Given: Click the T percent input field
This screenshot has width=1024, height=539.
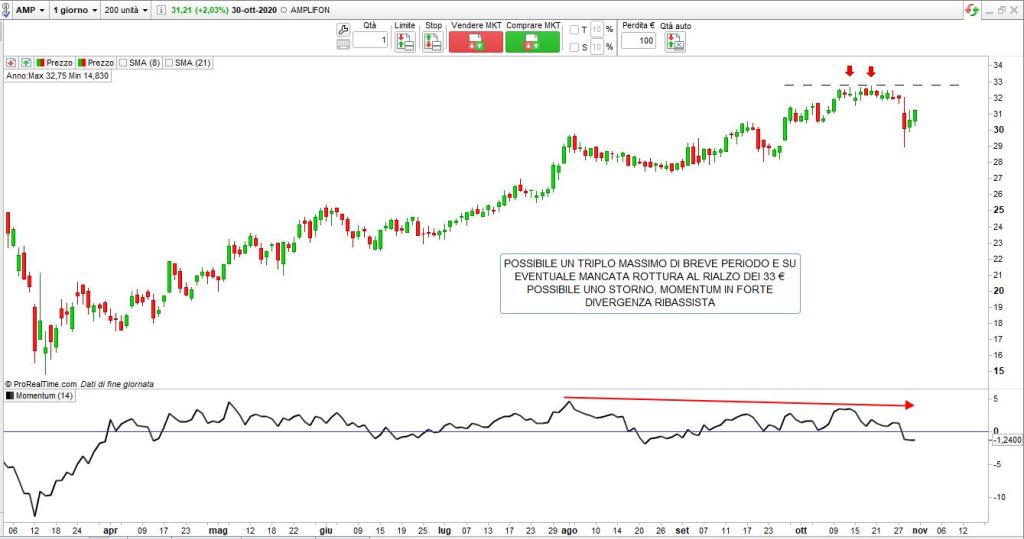Looking at the screenshot, I should [596, 29].
